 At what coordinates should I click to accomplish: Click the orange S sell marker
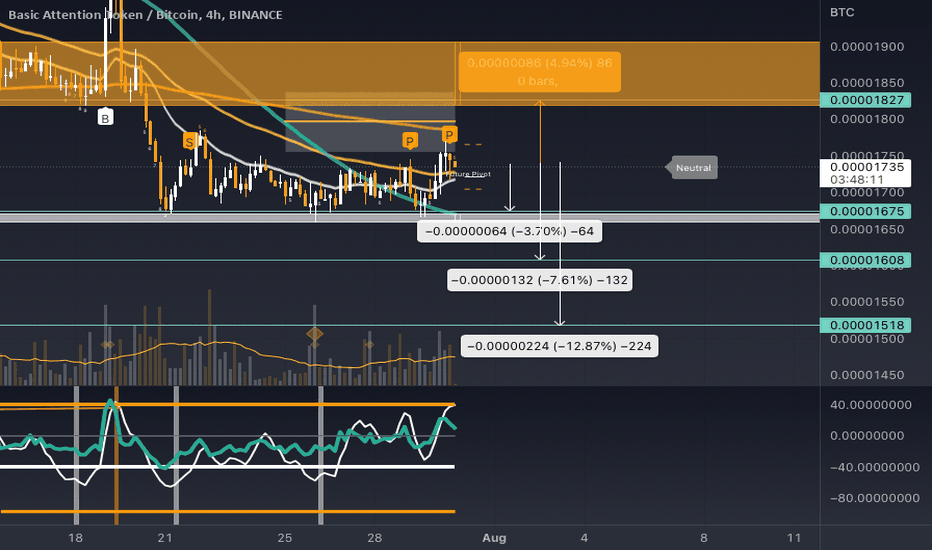tap(189, 142)
